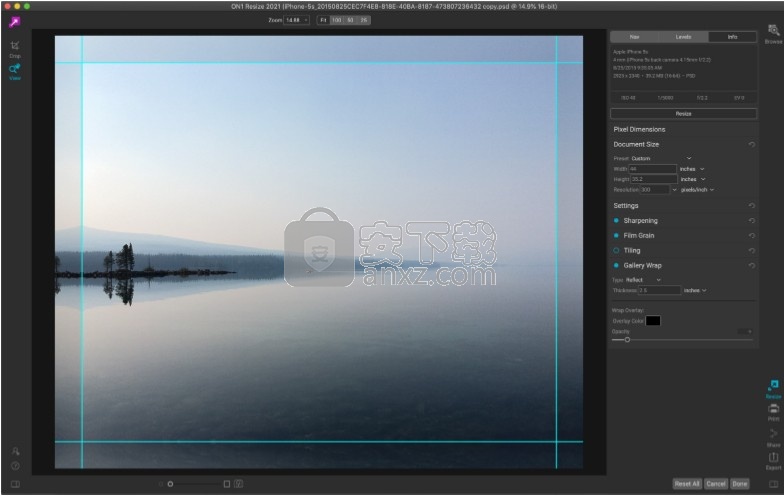Disable Gallery Wrap toggle
This screenshot has width=784, height=497.
tap(616, 266)
